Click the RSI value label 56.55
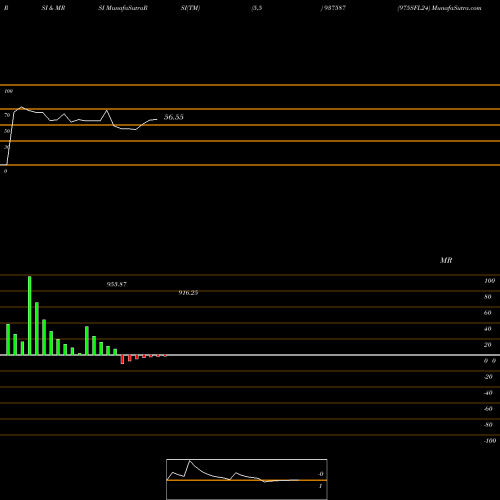The height and width of the screenshot is (500, 500). click(174, 117)
